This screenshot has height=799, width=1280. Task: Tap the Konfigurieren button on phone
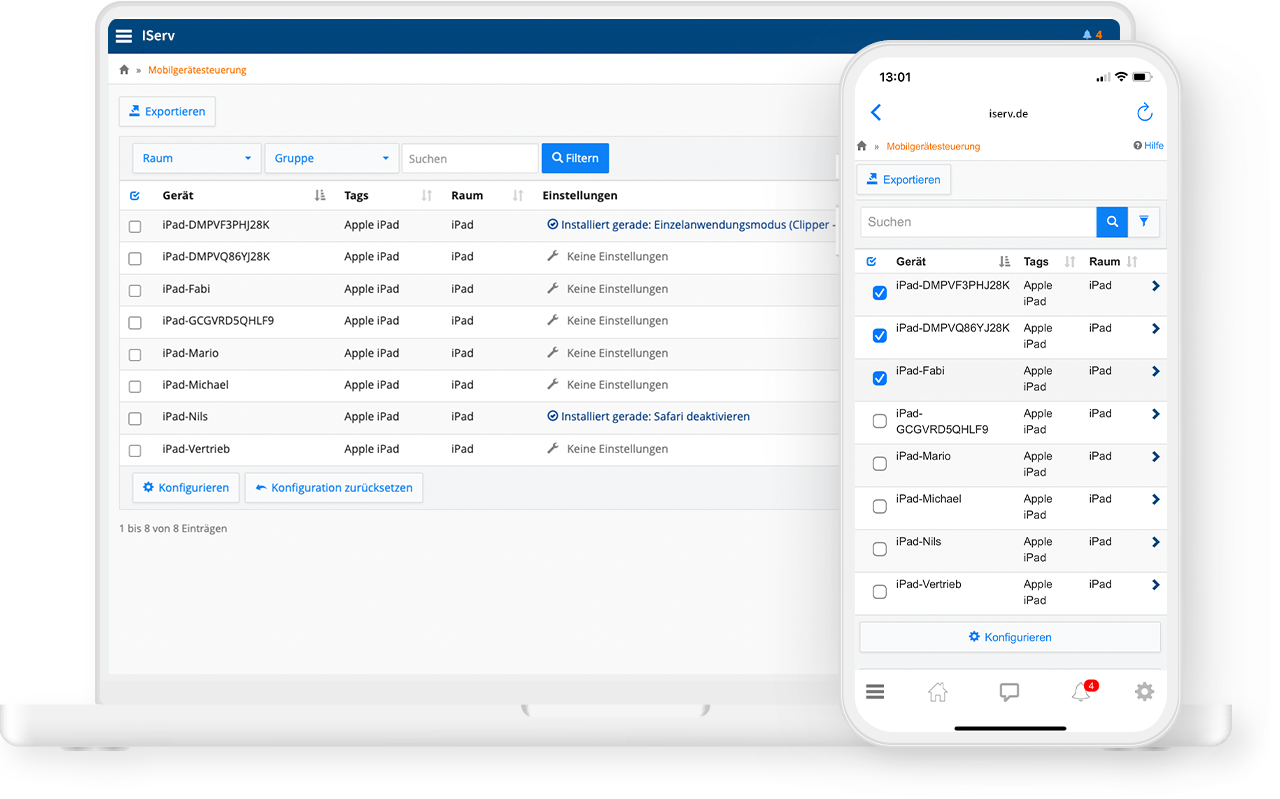click(x=1010, y=637)
